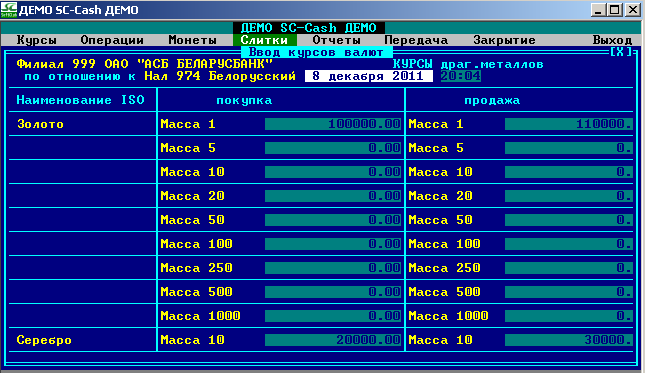Click the Золото row label
Screen dimensions: 645x373
click(x=40, y=124)
